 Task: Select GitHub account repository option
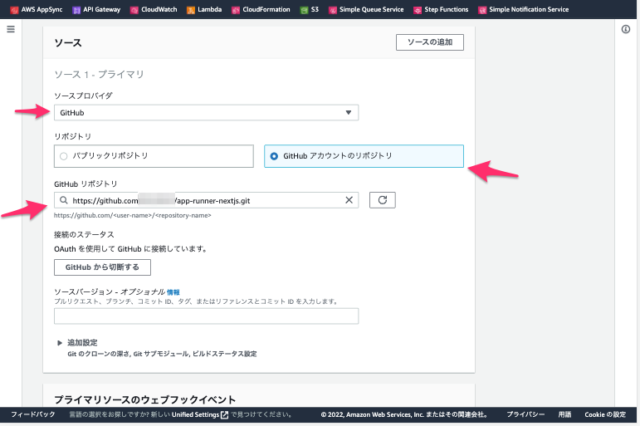click(x=364, y=156)
